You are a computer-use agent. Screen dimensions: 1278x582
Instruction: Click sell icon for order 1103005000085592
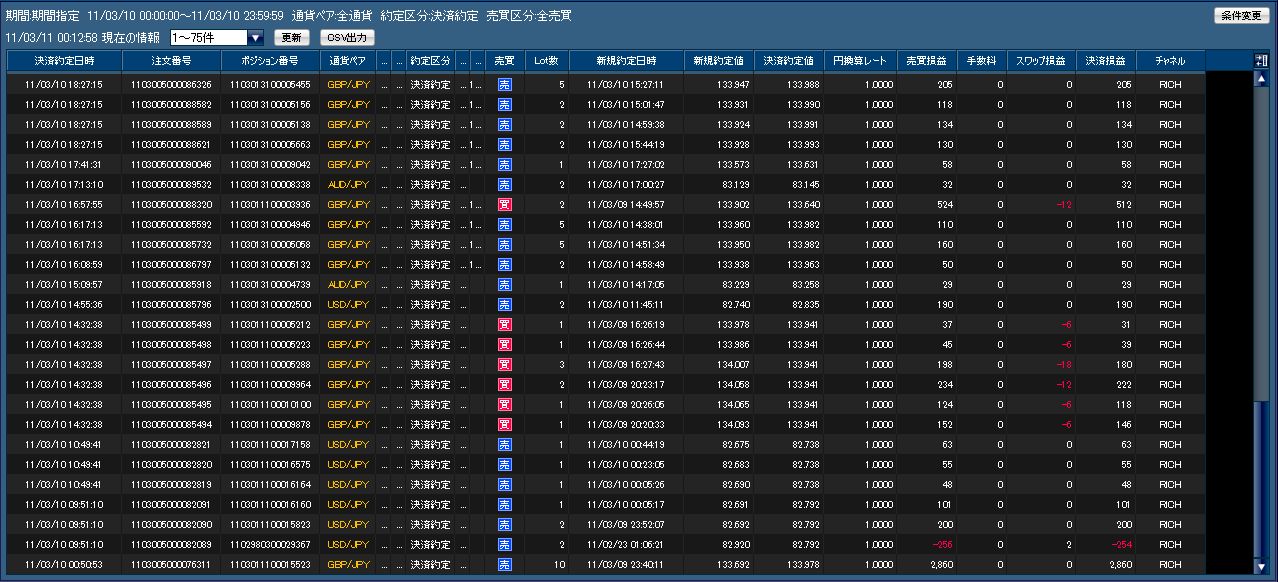tap(504, 224)
